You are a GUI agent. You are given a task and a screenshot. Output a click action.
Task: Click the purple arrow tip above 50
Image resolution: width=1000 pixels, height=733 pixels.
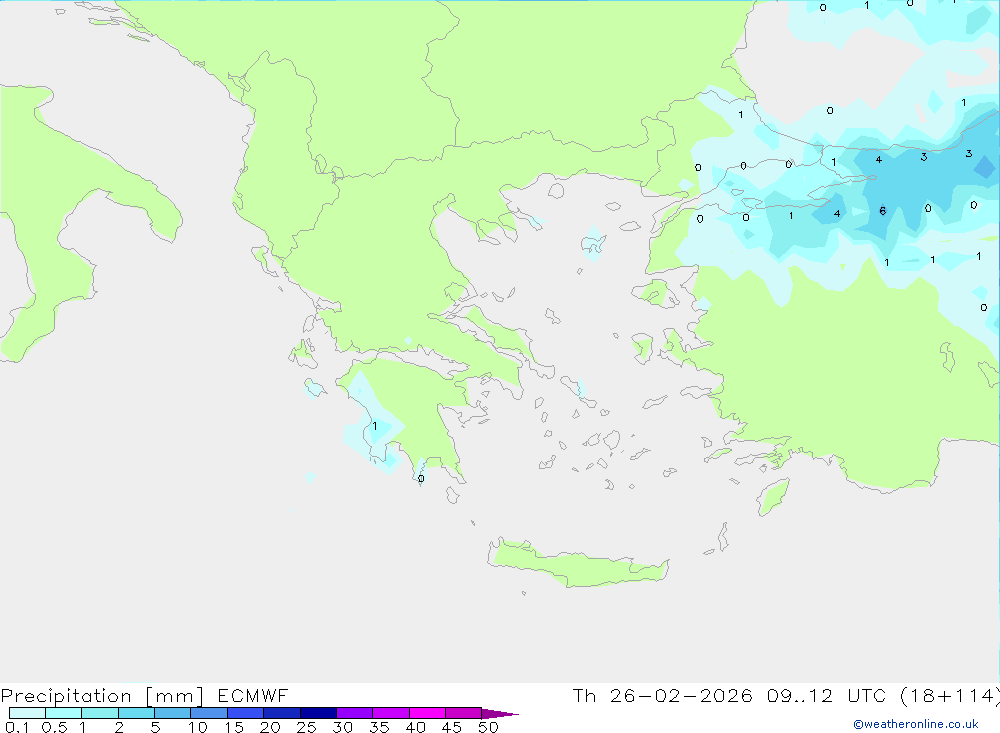(500, 713)
